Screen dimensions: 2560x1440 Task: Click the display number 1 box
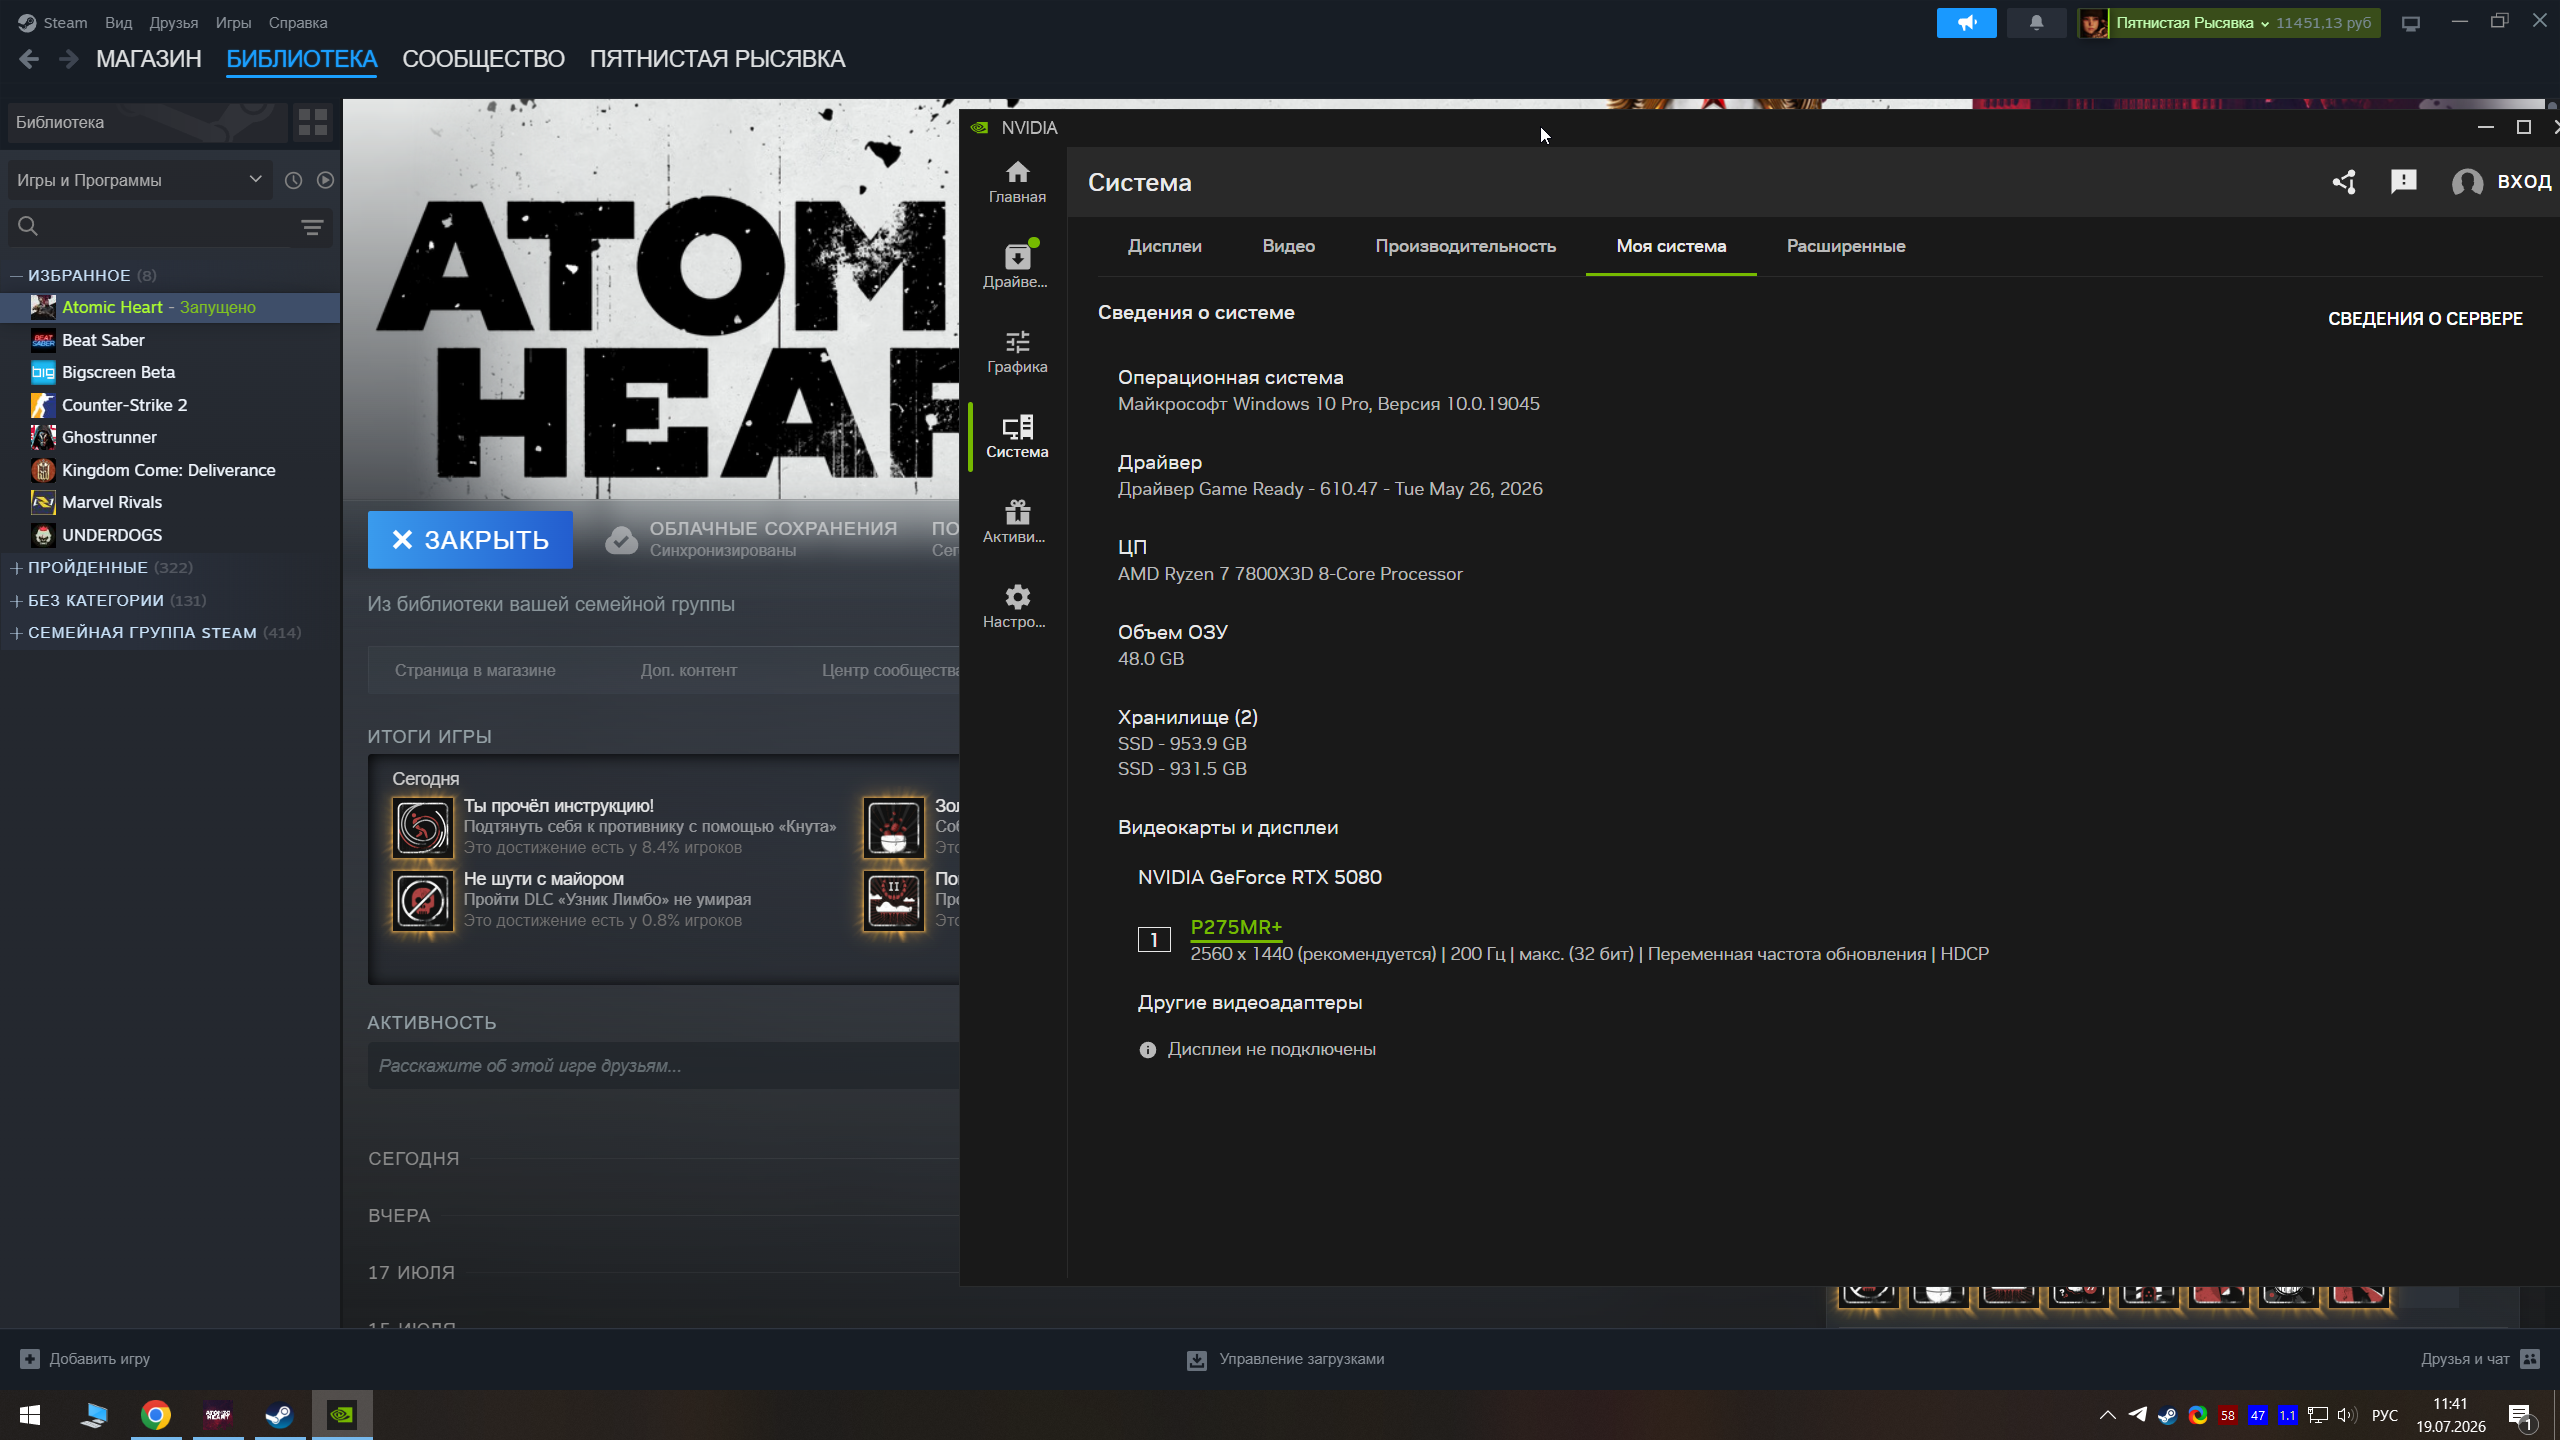pos(1154,940)
